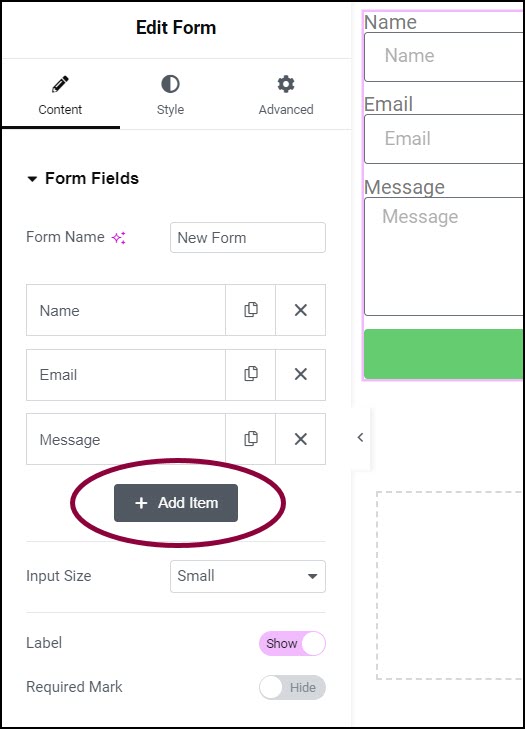525x729 pixels.
Task: Collapse the editor panel with arrow handle
Action: click(x=360, y=437)
